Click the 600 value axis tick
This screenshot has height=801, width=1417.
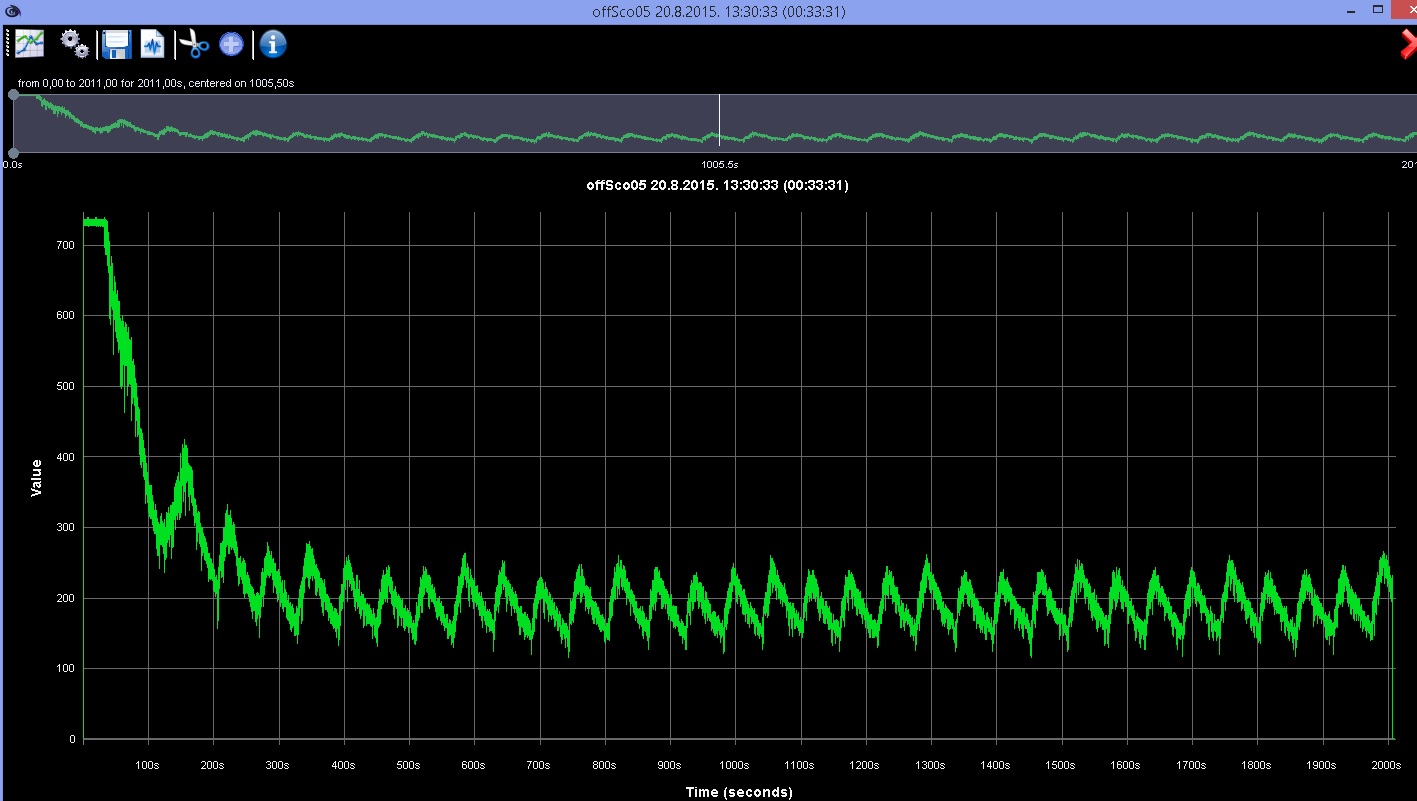coord(66,315)
